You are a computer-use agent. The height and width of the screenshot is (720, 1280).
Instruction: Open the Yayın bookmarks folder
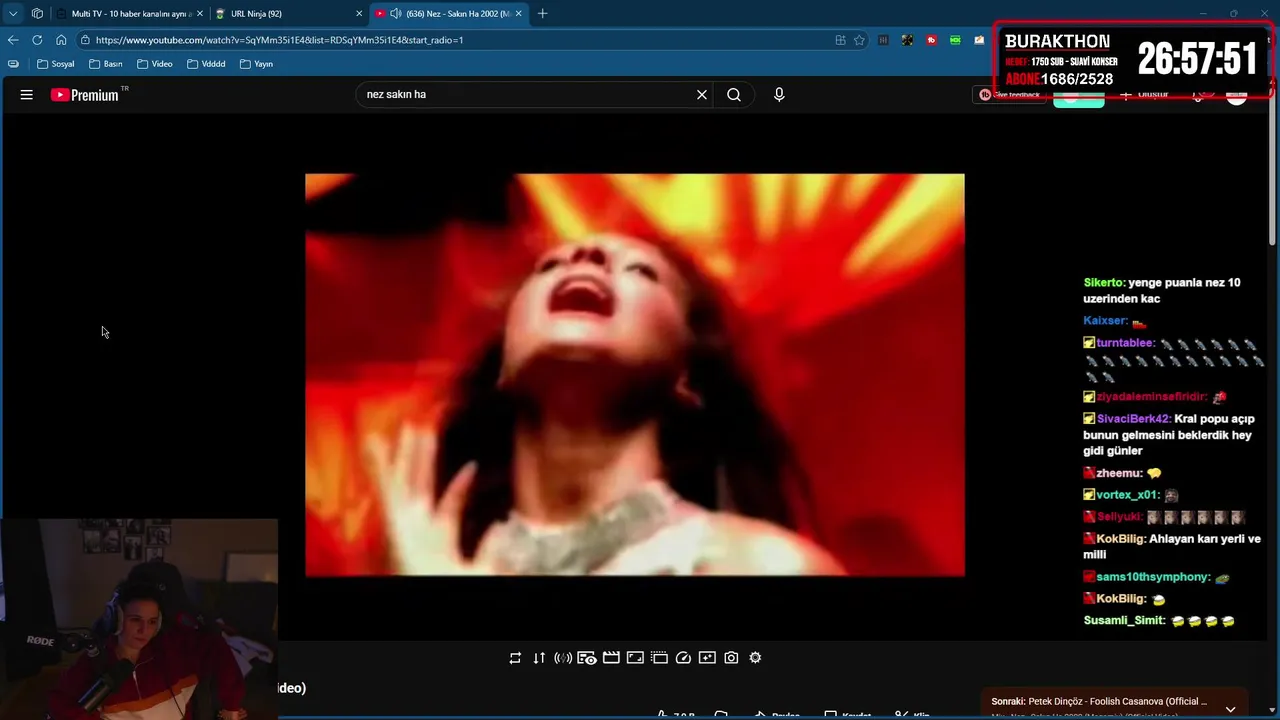click(255, 64)
